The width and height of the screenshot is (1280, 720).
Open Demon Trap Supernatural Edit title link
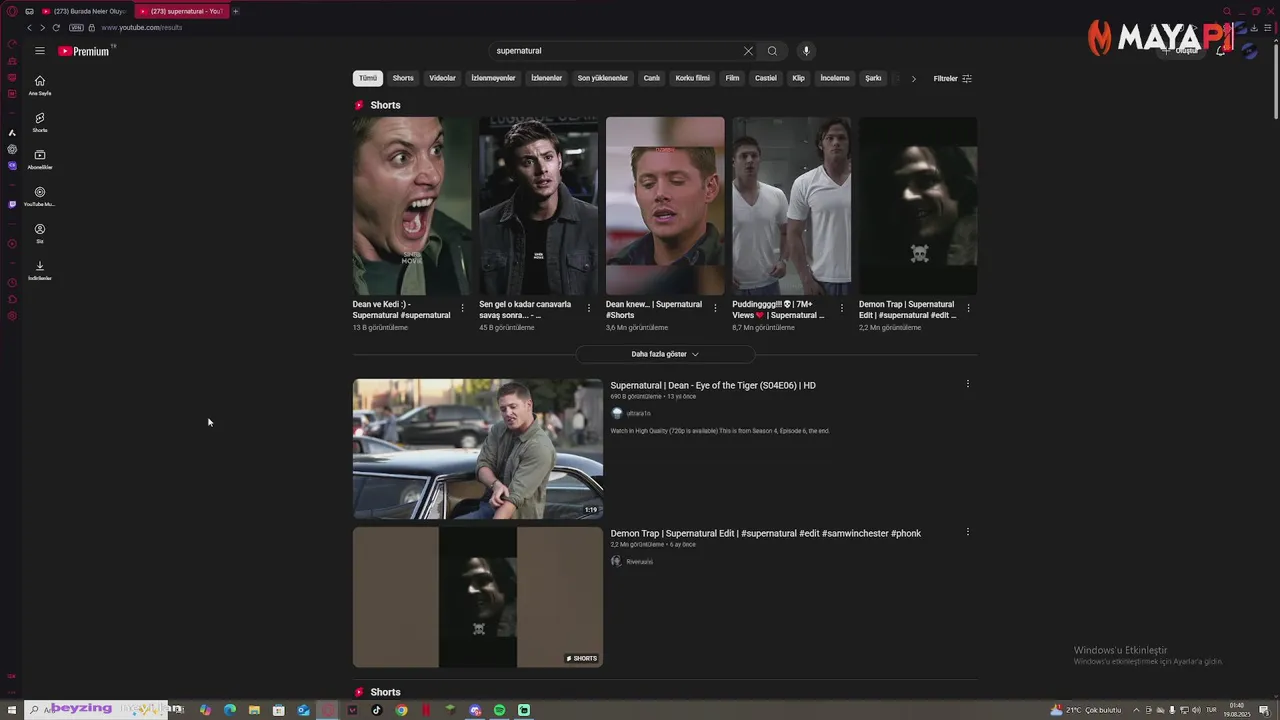point(766,533)
